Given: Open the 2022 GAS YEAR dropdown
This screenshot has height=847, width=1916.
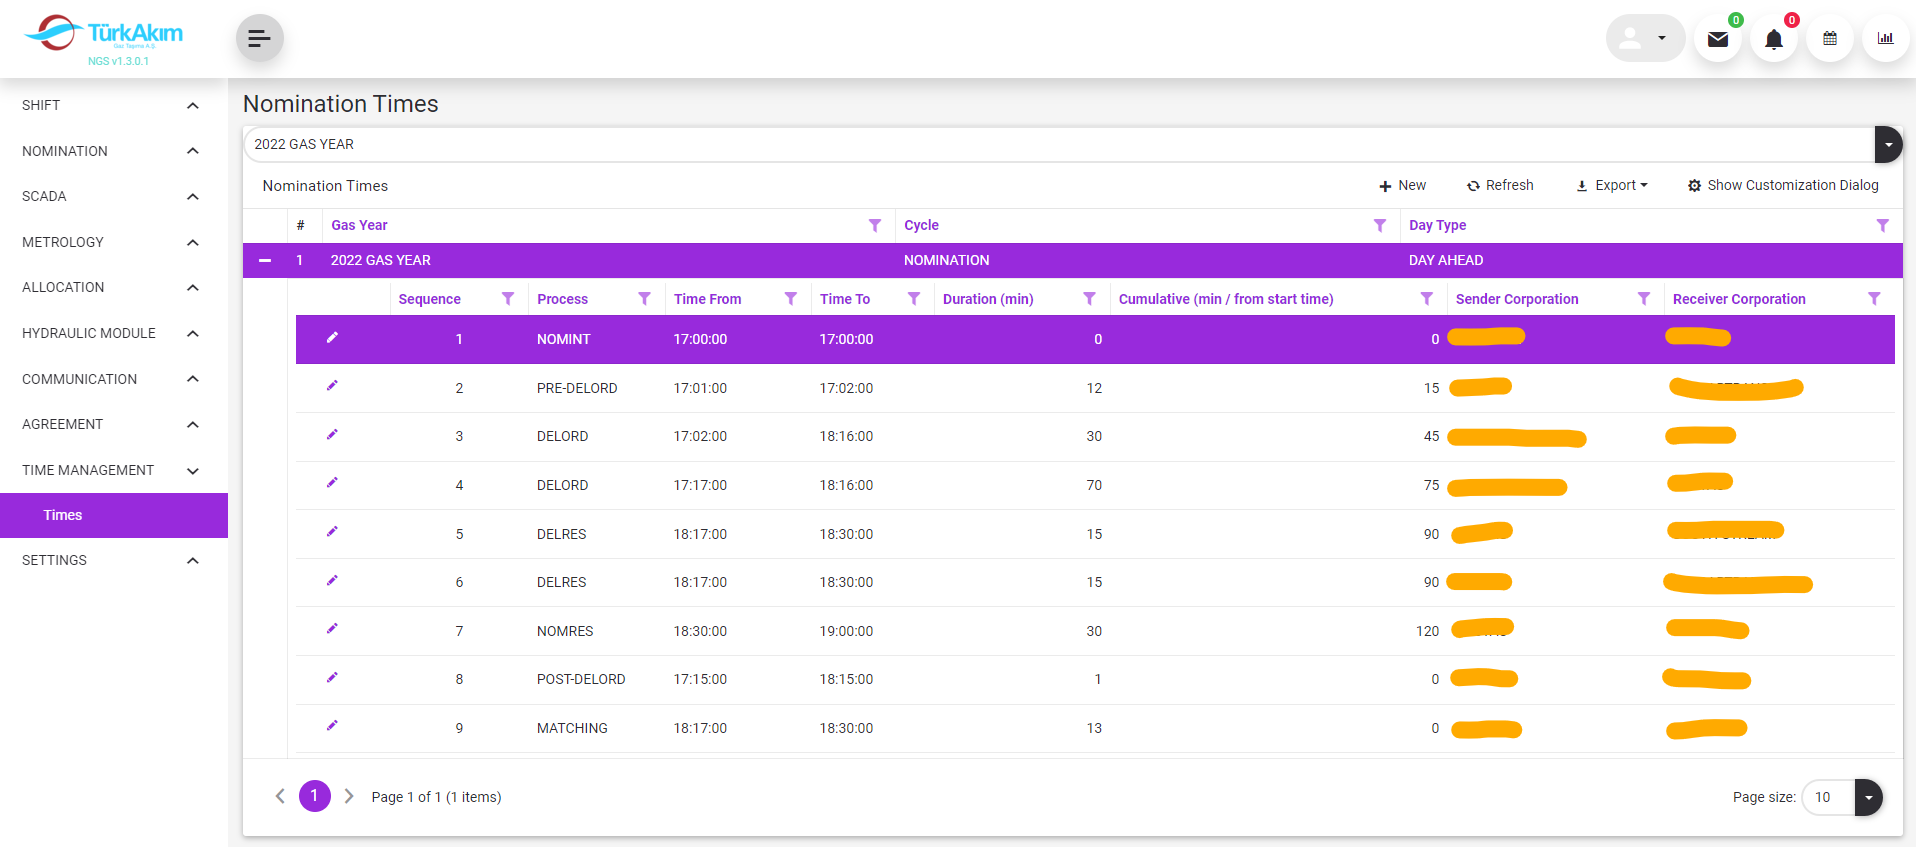Looking at the screenshot, I should [1887, 144].
